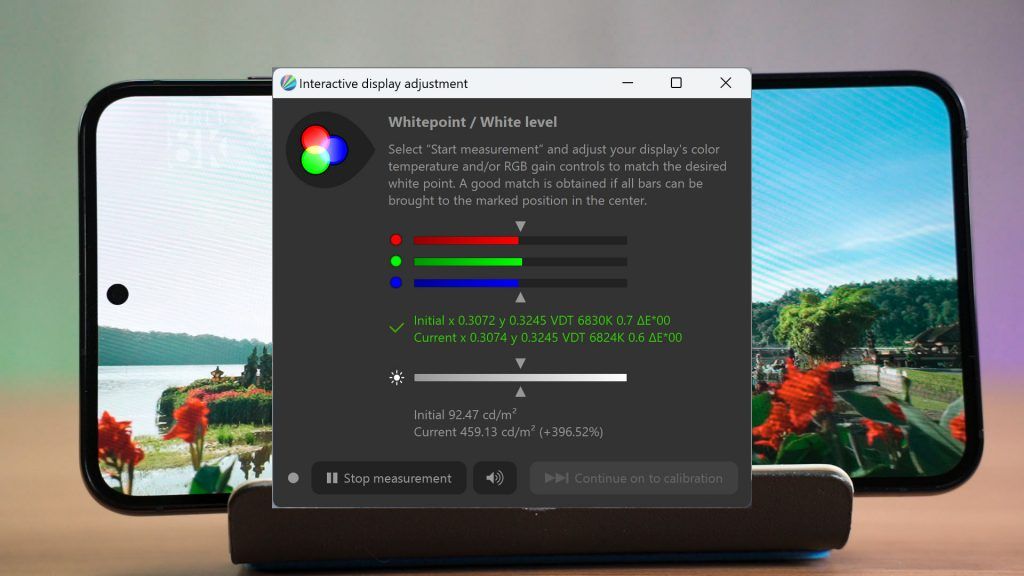The width and height of the screenshot is (1024, 576).
Task: Click the green gain level bar
Action: point(520,262)
